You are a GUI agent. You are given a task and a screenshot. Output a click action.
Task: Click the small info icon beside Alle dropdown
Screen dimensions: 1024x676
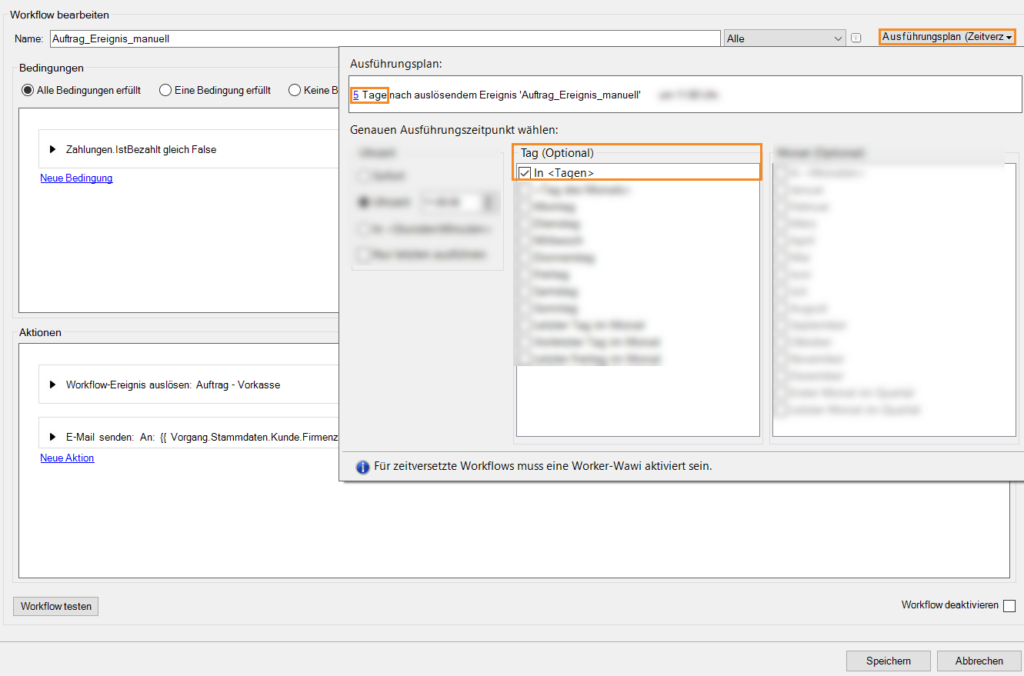(x=856, y=38)
